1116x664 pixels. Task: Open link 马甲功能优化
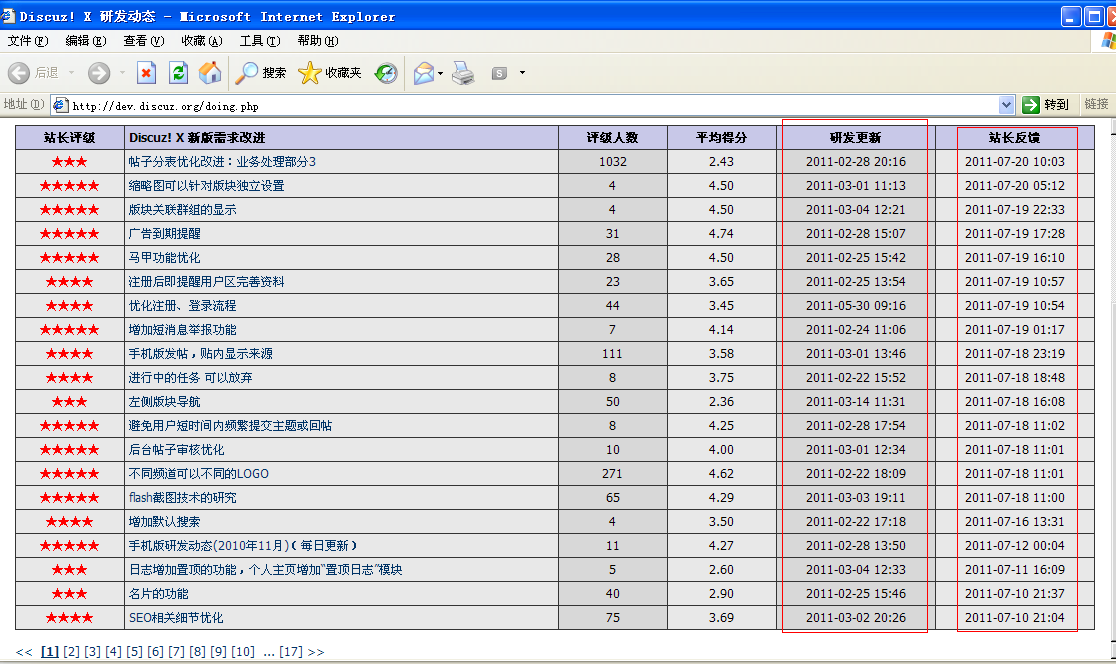[164, 258]
